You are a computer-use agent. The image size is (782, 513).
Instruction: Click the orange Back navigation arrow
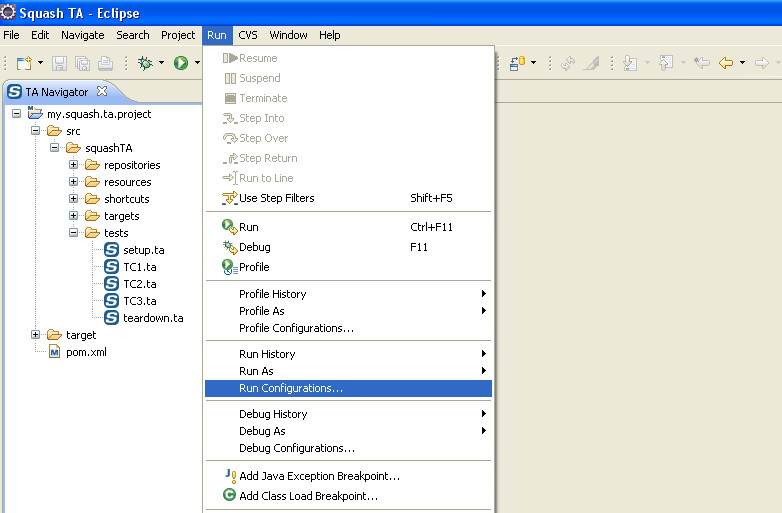[726, 63]
